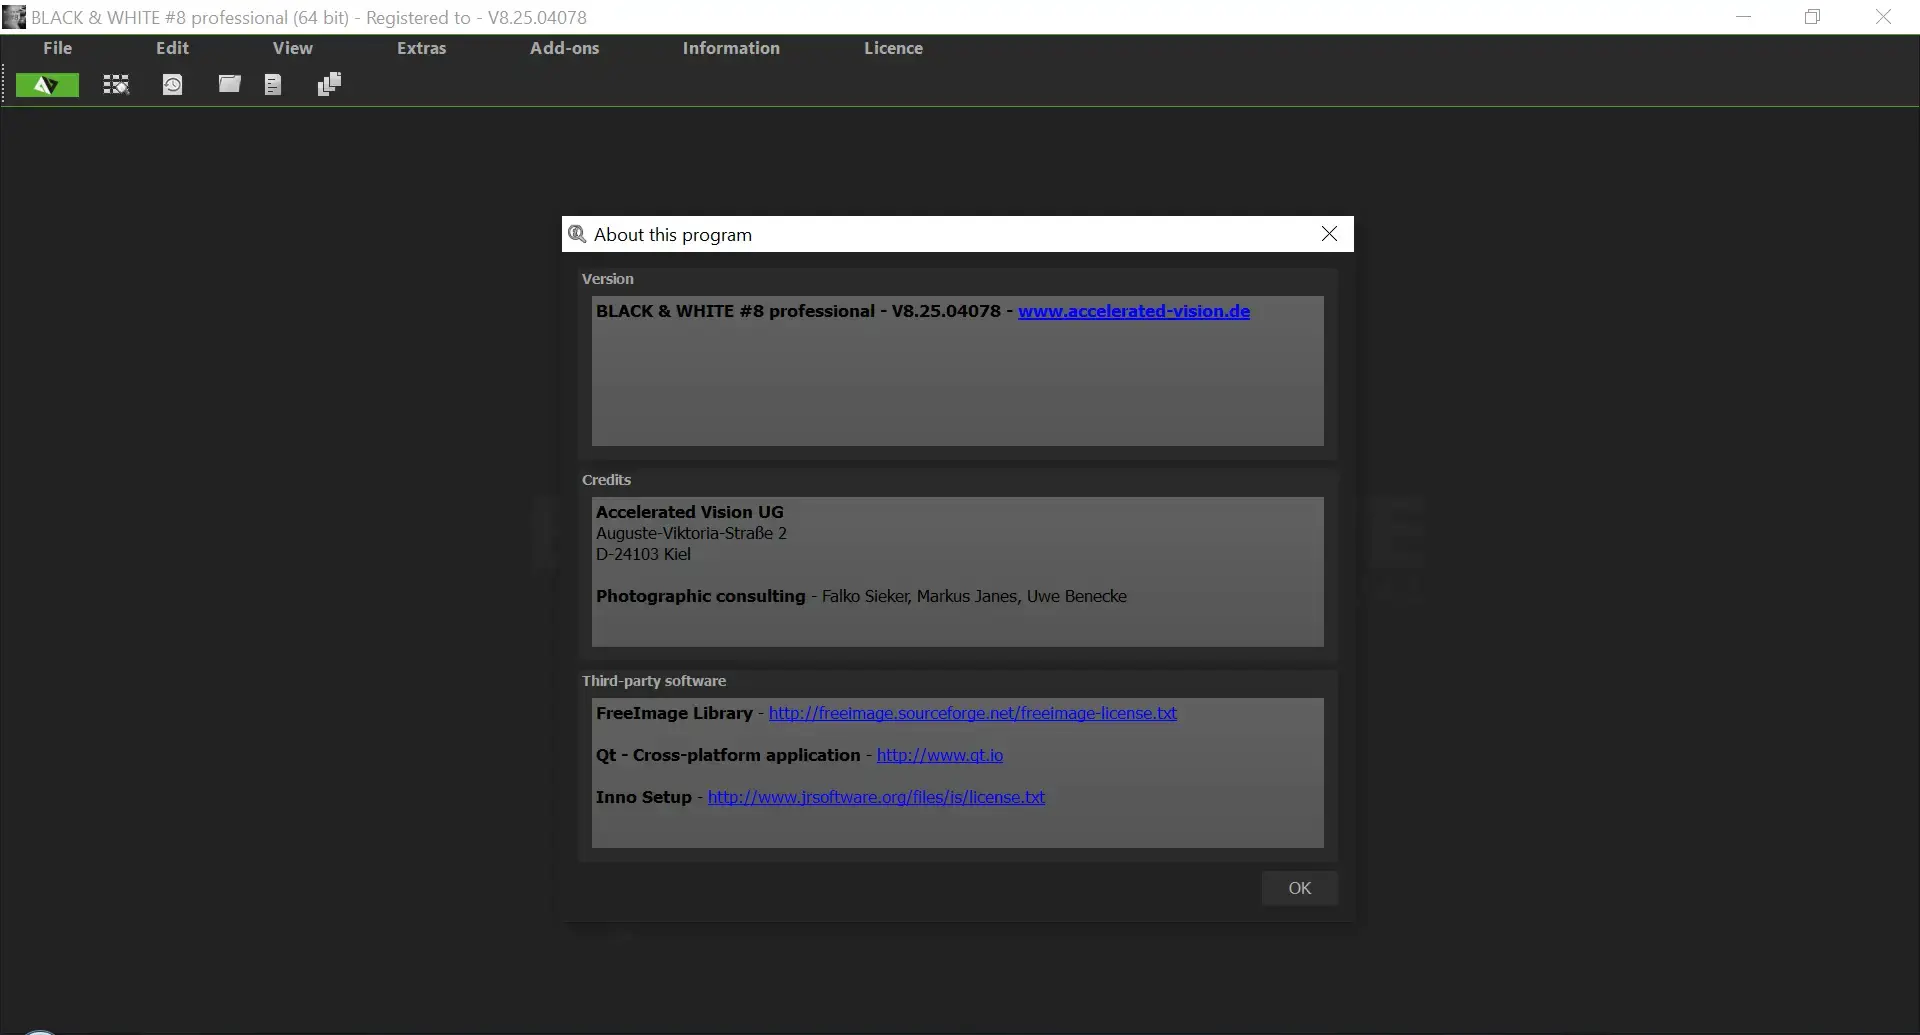Image resolution: width=1920 pixels, height=1035 pixels.
Task: Click inside the Credits text area
Action: (957, 572)
